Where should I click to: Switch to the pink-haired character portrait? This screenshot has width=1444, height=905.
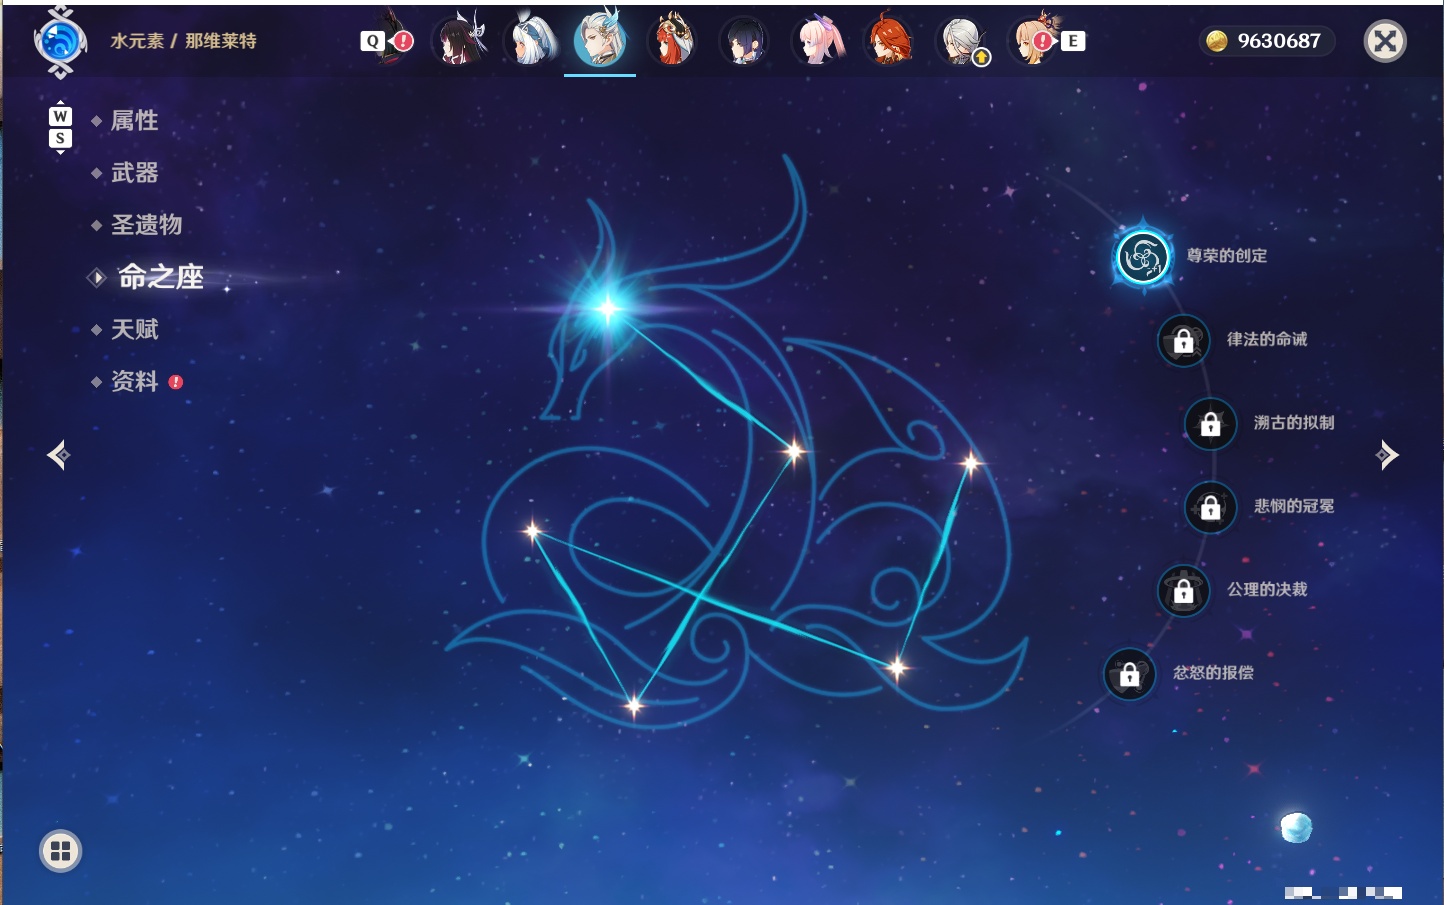tap(817, 41)
